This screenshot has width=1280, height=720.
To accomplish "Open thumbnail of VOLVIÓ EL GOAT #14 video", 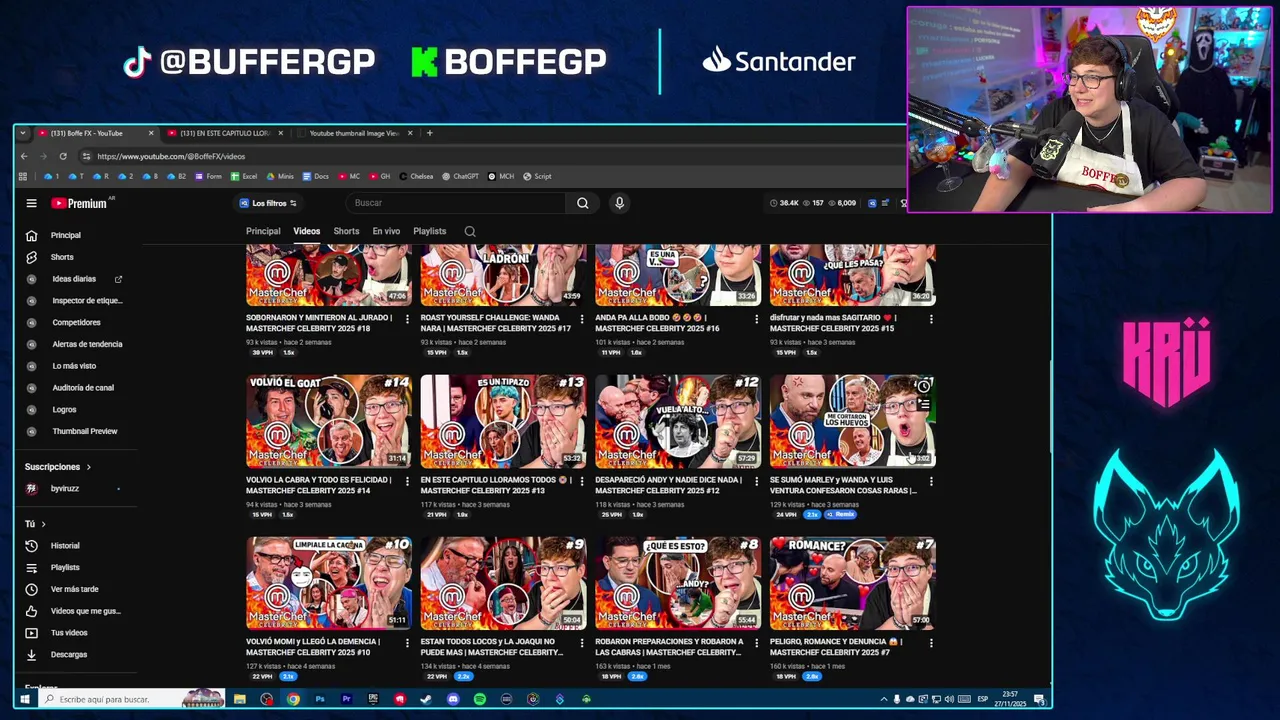I will tap(328, 421).
